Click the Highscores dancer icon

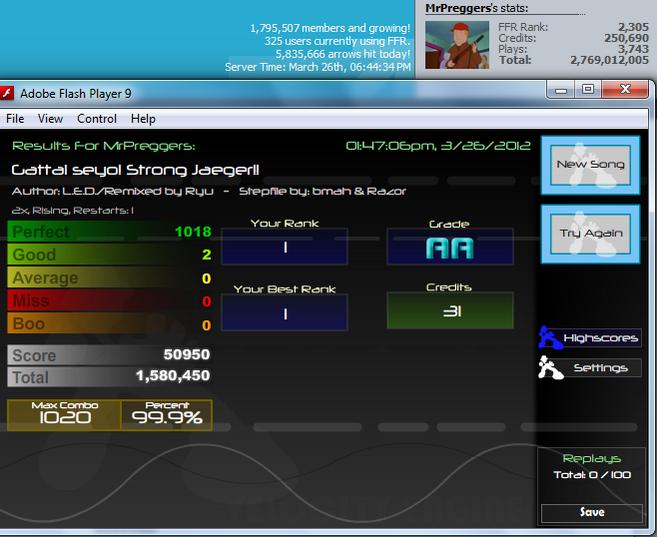coord(550,338)
